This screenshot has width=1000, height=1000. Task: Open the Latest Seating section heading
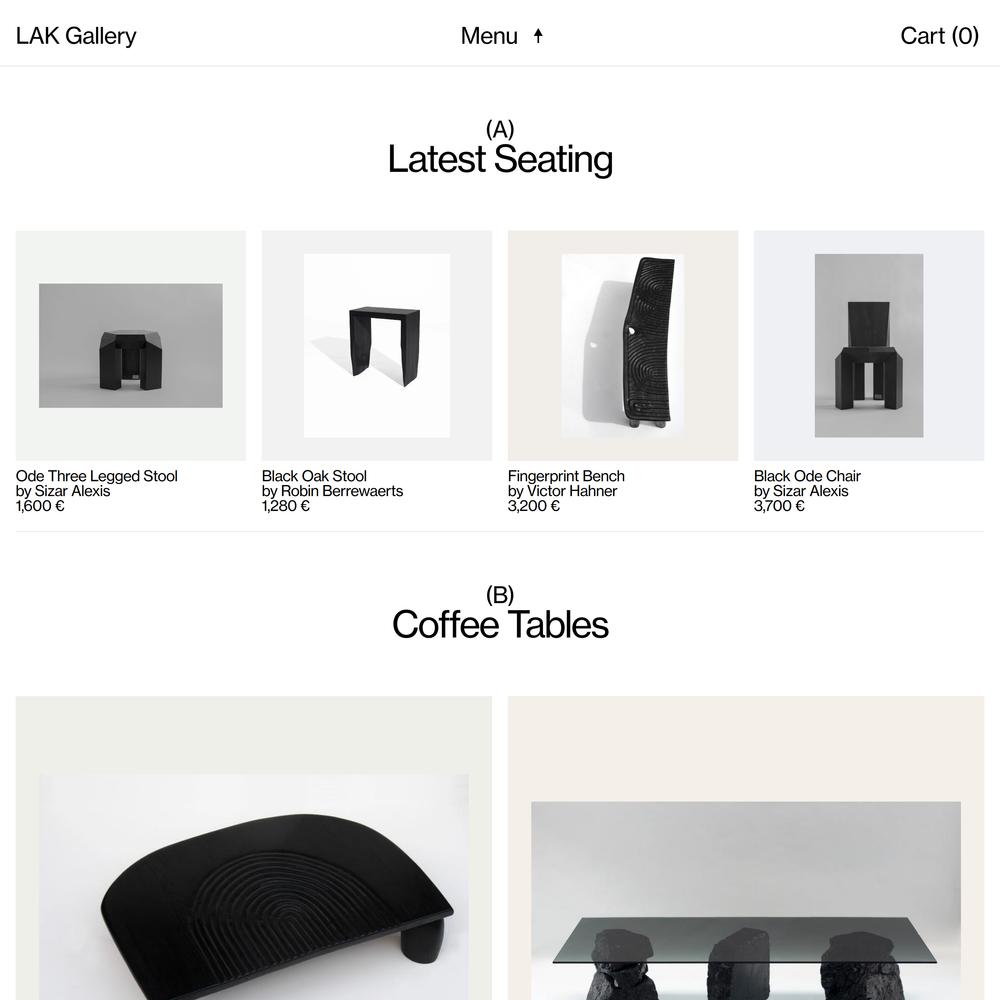click(x=500, y=159)
